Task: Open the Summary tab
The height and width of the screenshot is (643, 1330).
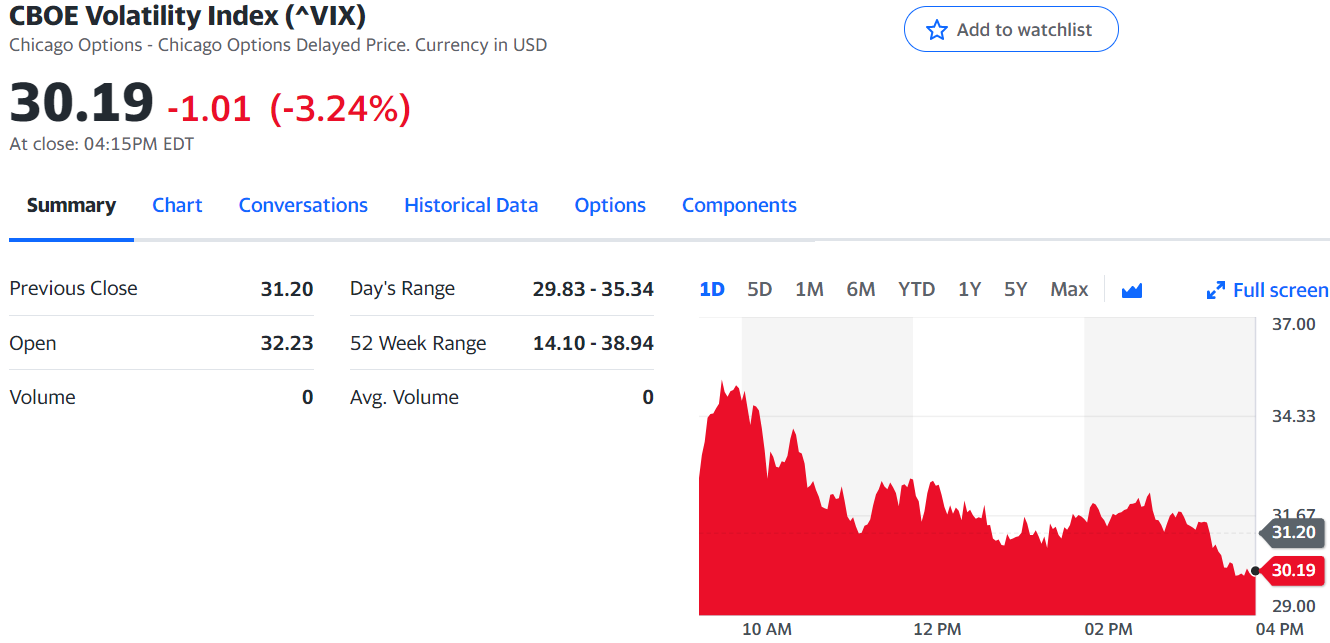Action: click(x=71, y=205)
